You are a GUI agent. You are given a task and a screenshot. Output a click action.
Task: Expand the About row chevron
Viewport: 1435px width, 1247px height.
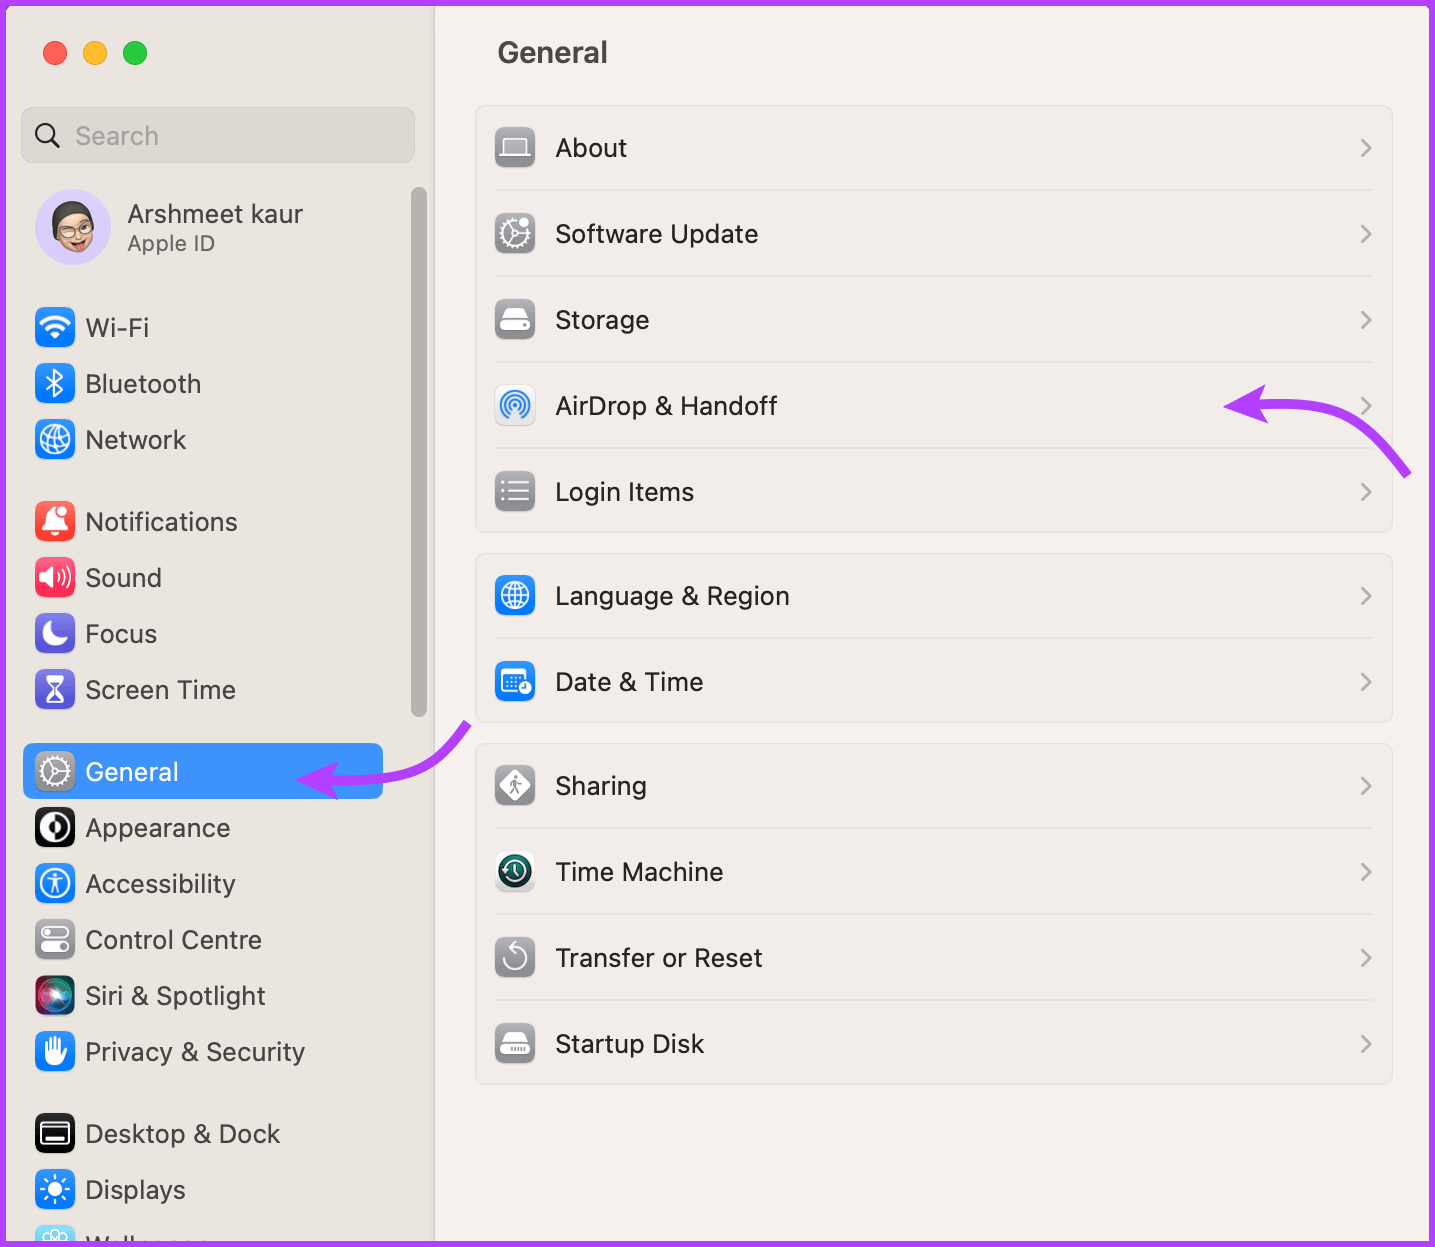click(1366, 148)
